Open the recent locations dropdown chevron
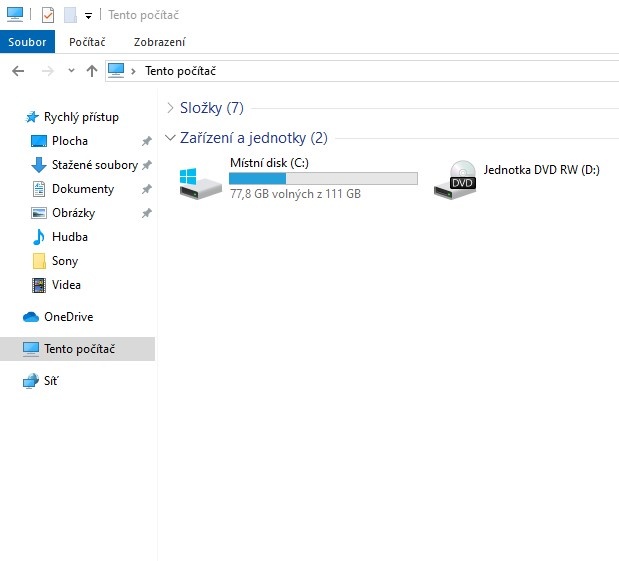619x561 pixels. [x=71, y=71]
